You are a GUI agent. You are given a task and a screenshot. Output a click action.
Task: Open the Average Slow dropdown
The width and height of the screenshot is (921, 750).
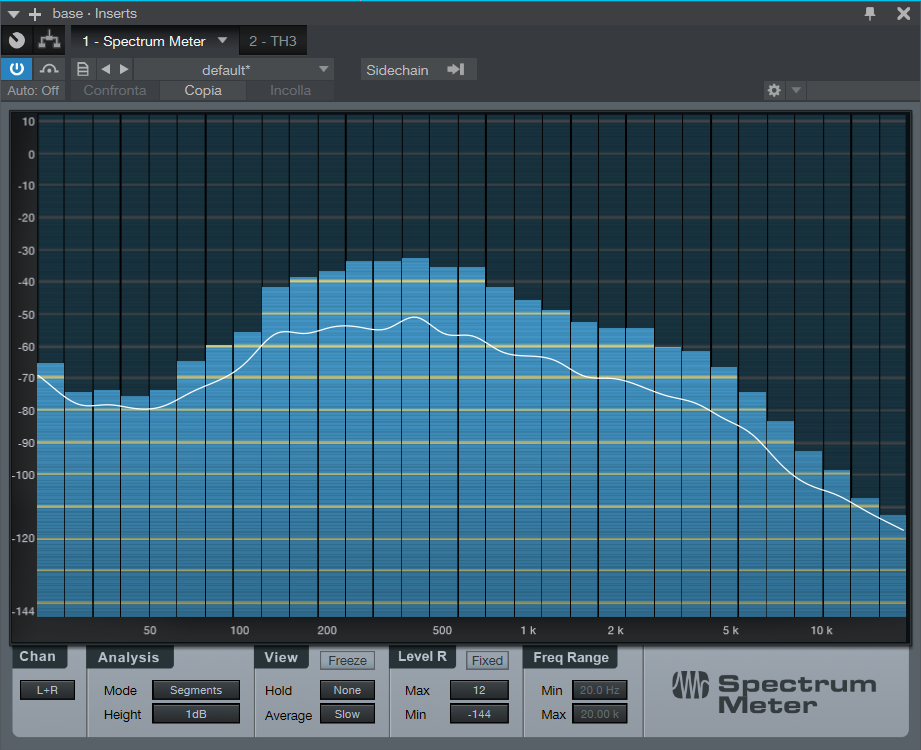(x=347, y=714)
